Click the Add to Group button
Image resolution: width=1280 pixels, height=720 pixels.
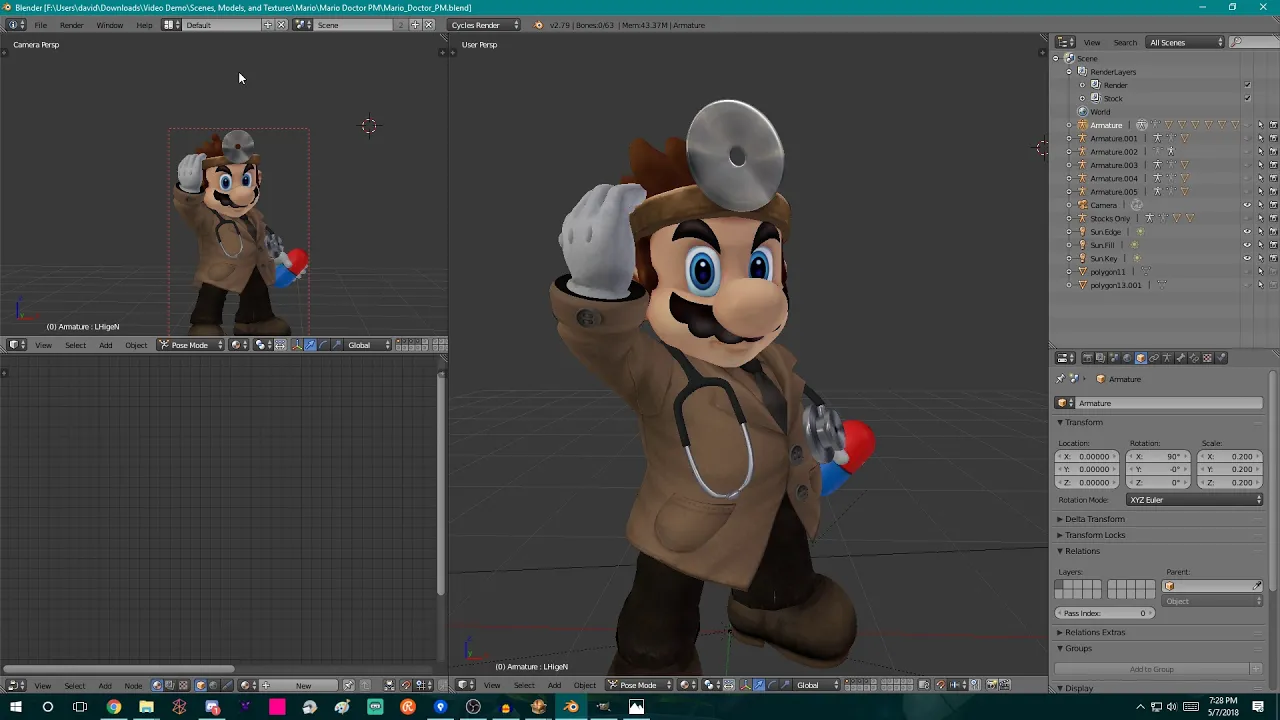click(1152, 669)
